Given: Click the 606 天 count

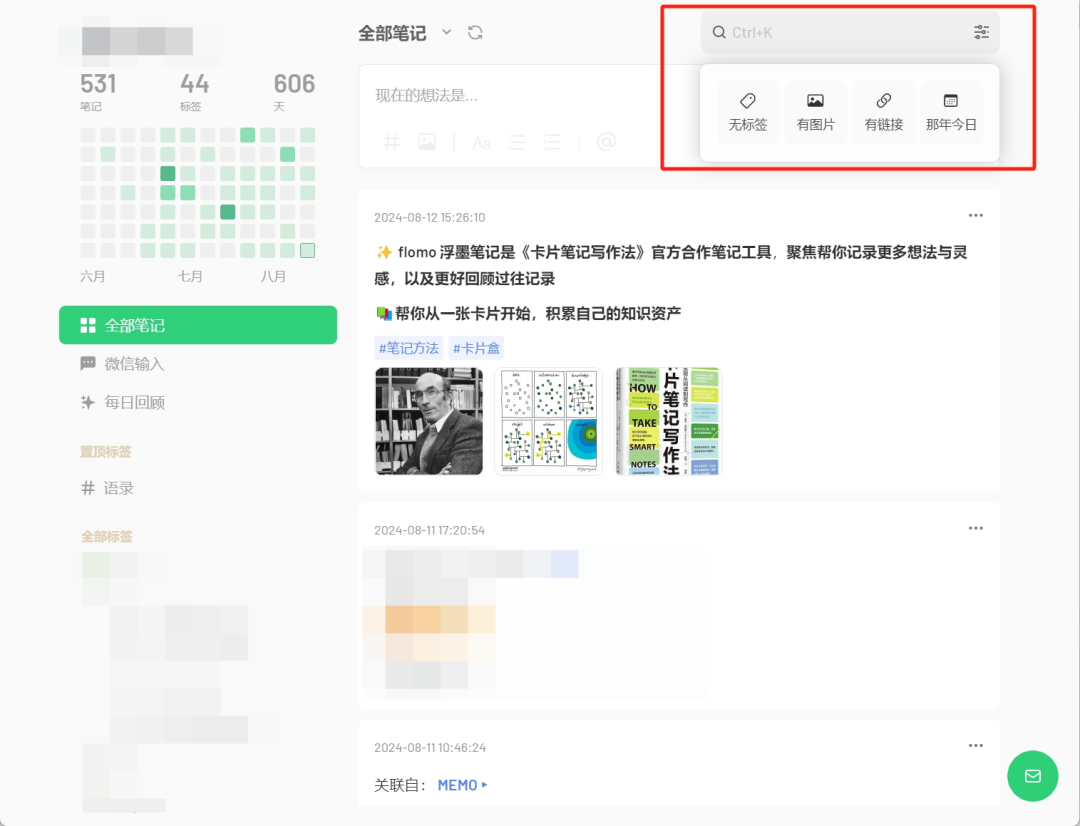Looking at the screenshot, I should point(294,91).
